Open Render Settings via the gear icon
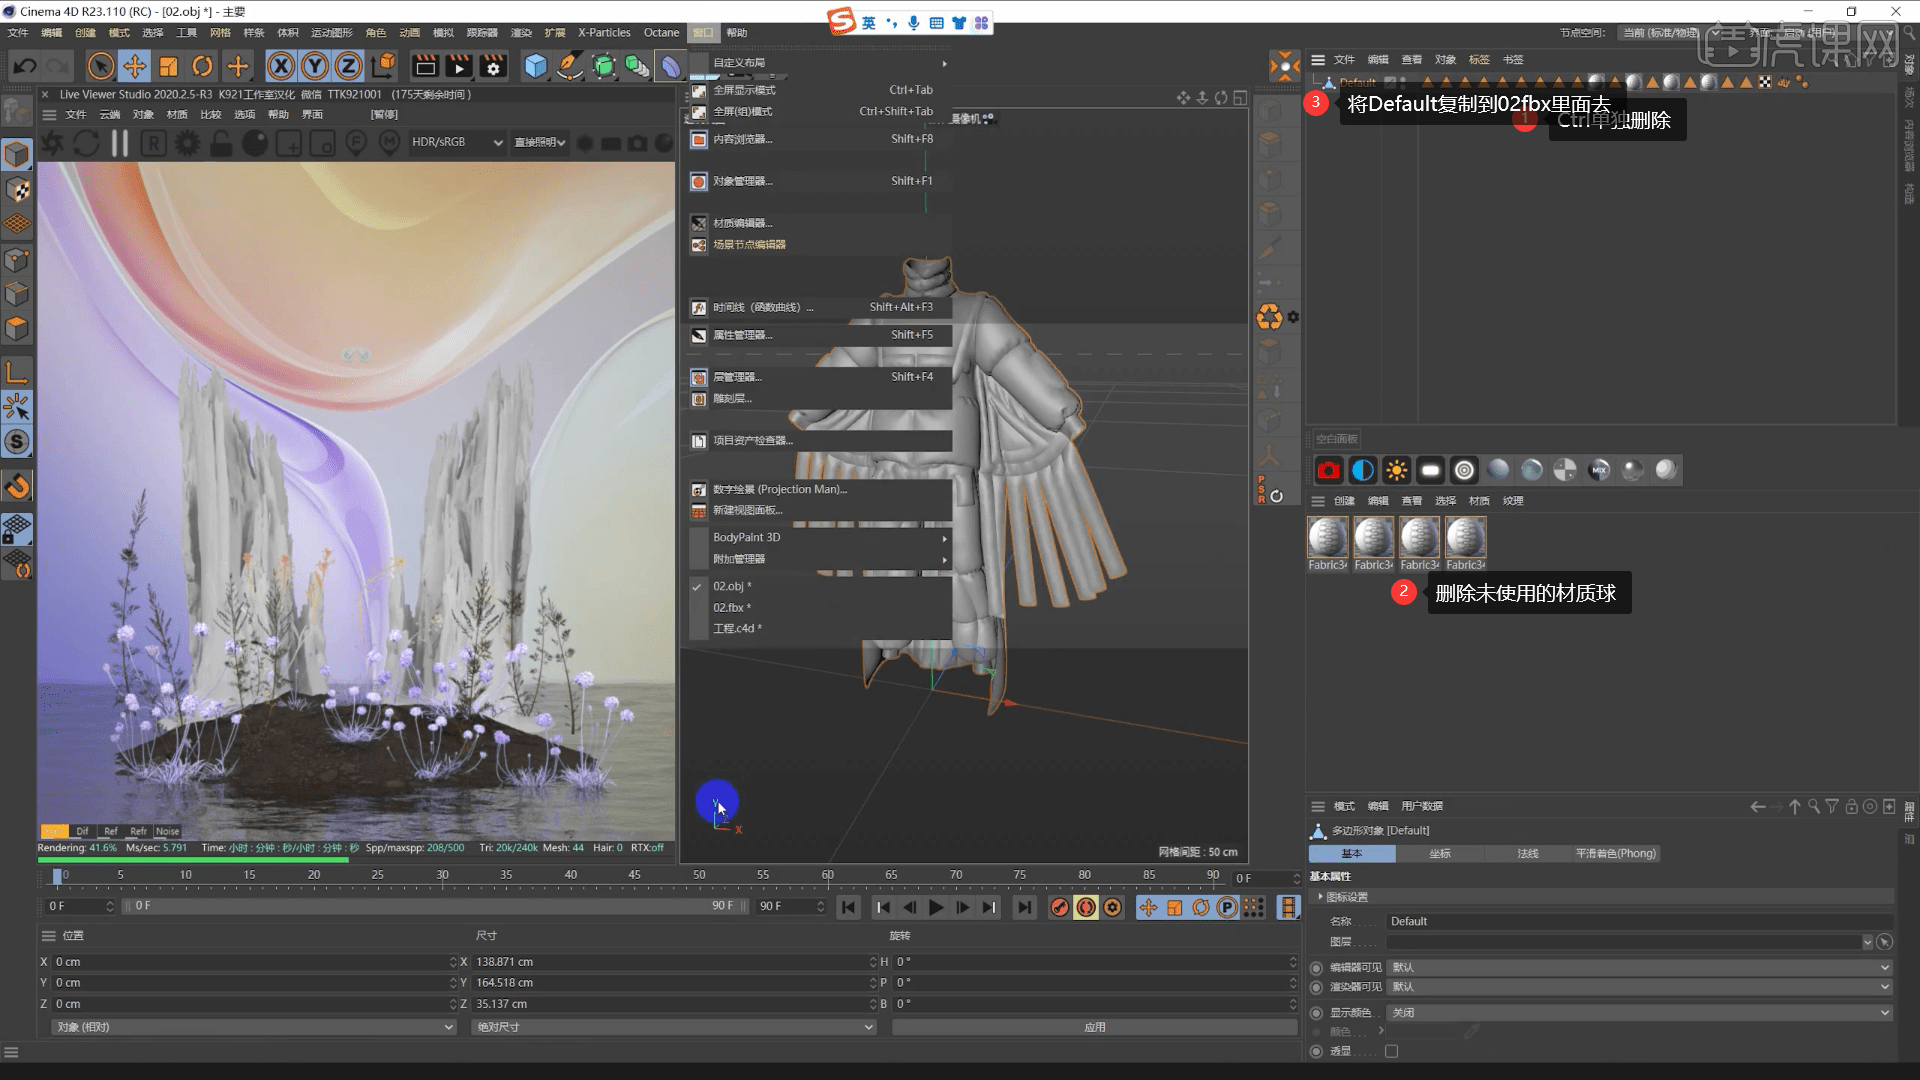1920x1080 pixels. coord(493,67)
